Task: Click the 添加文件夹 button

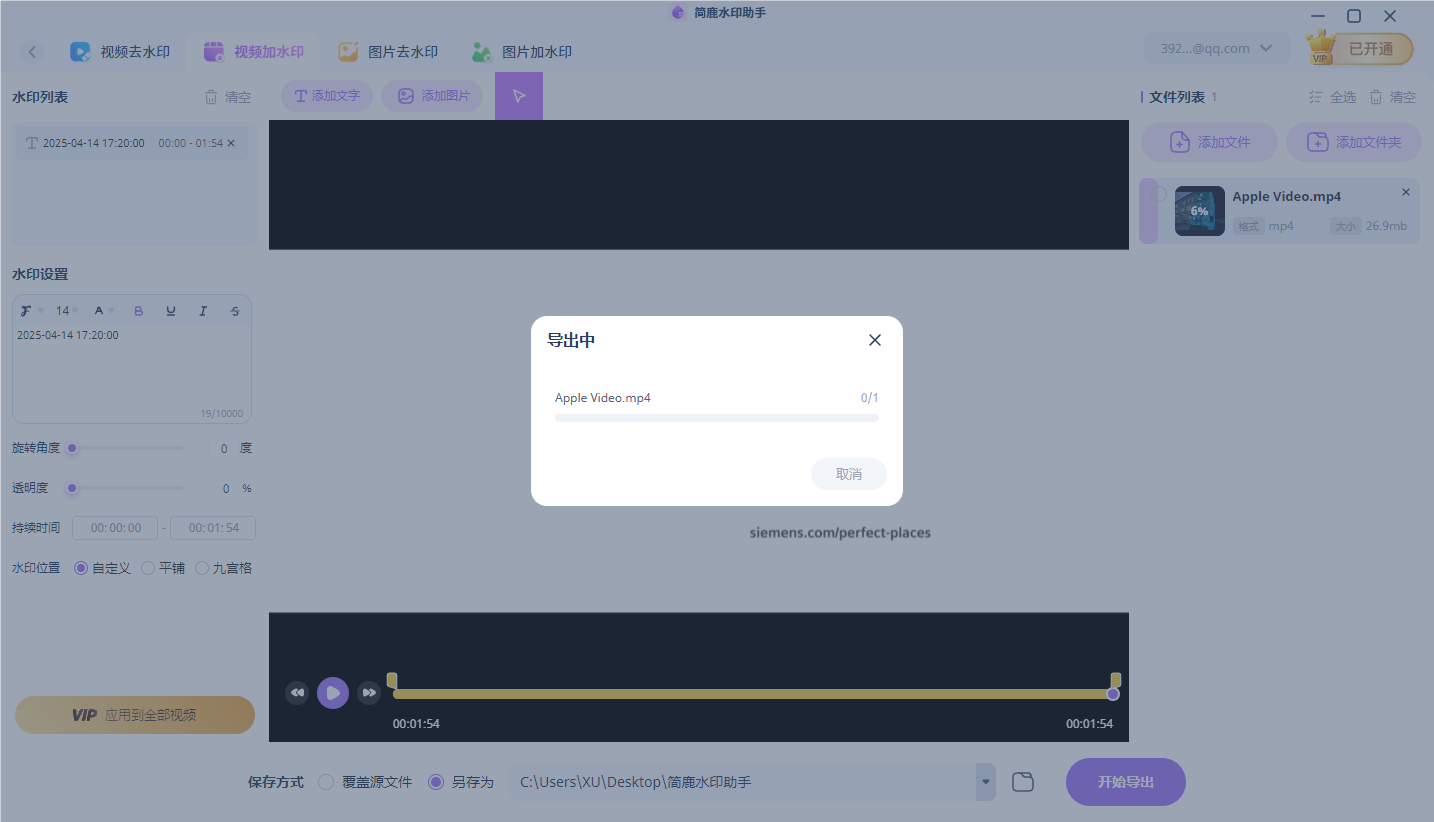Action: (x=1354, y=142)
